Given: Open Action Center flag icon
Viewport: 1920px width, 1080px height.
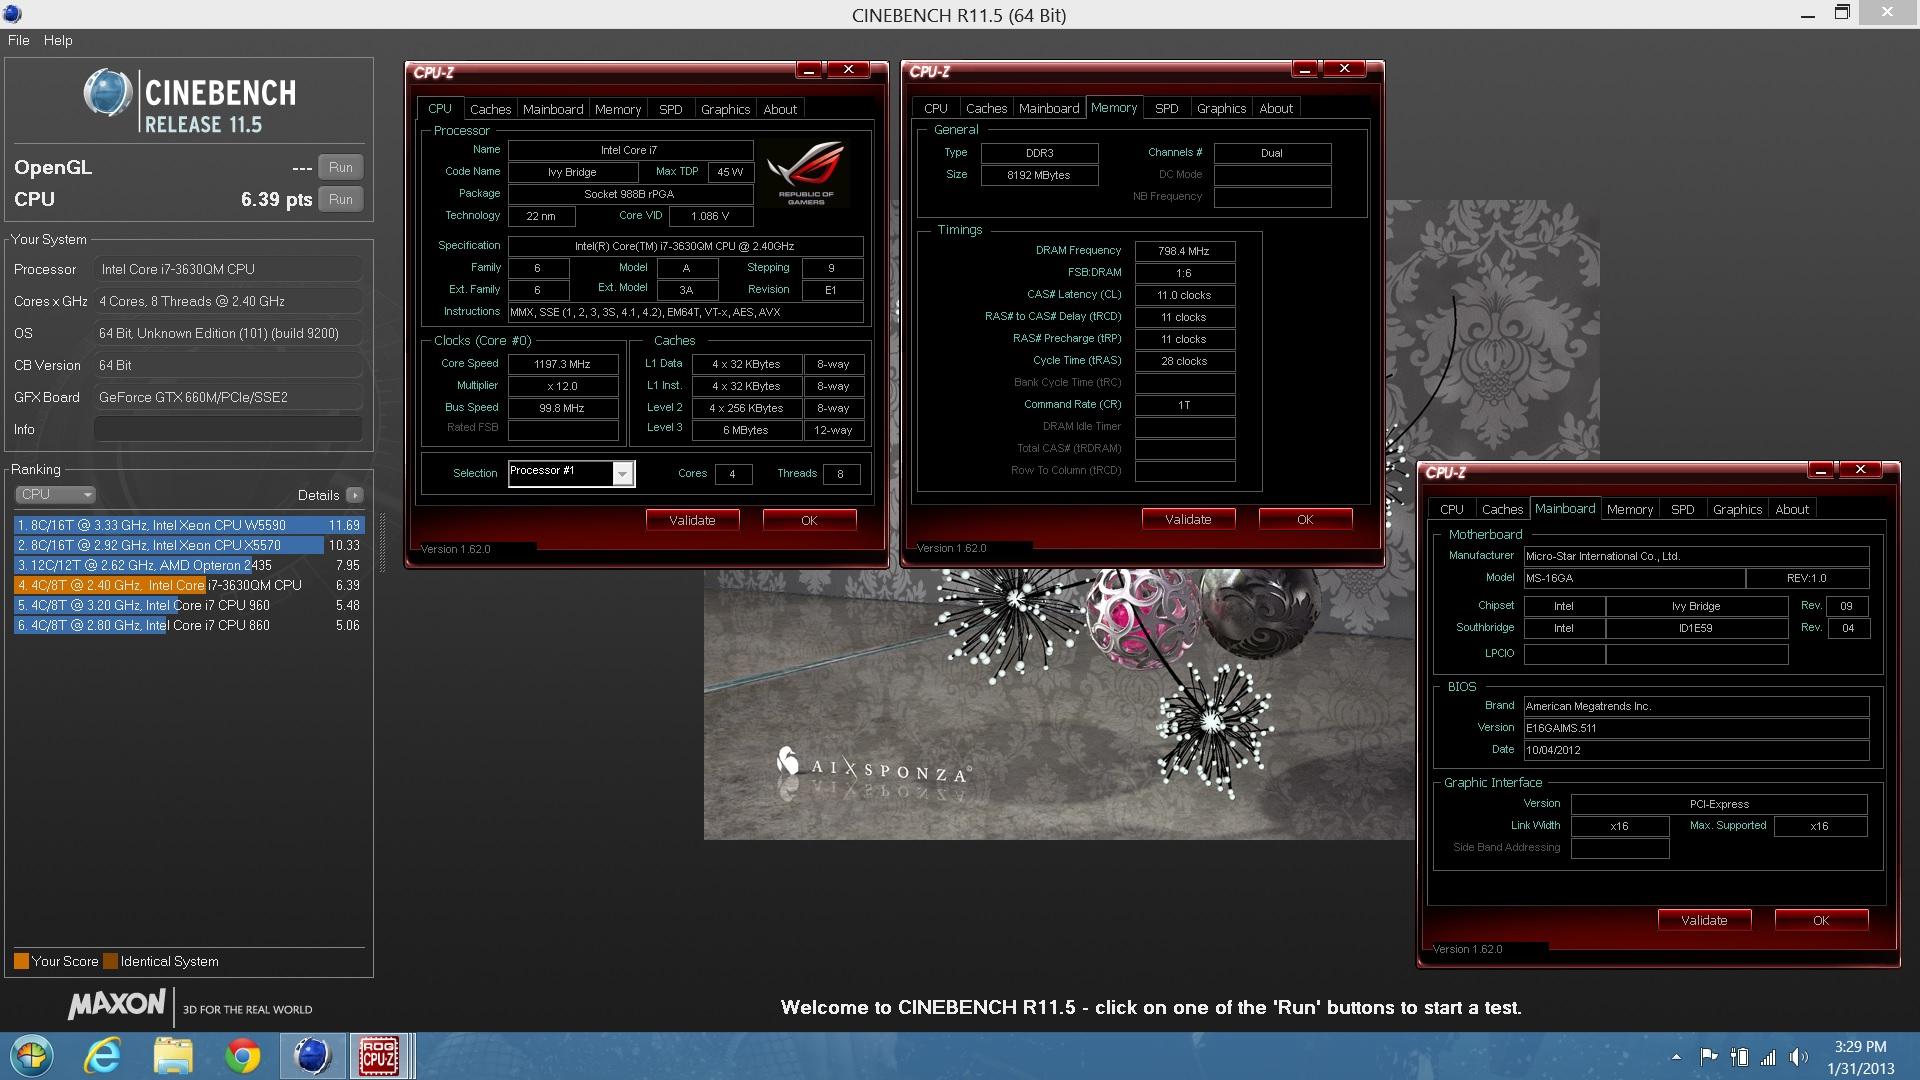Looking at the screenshot, I should [1708, 1057].
